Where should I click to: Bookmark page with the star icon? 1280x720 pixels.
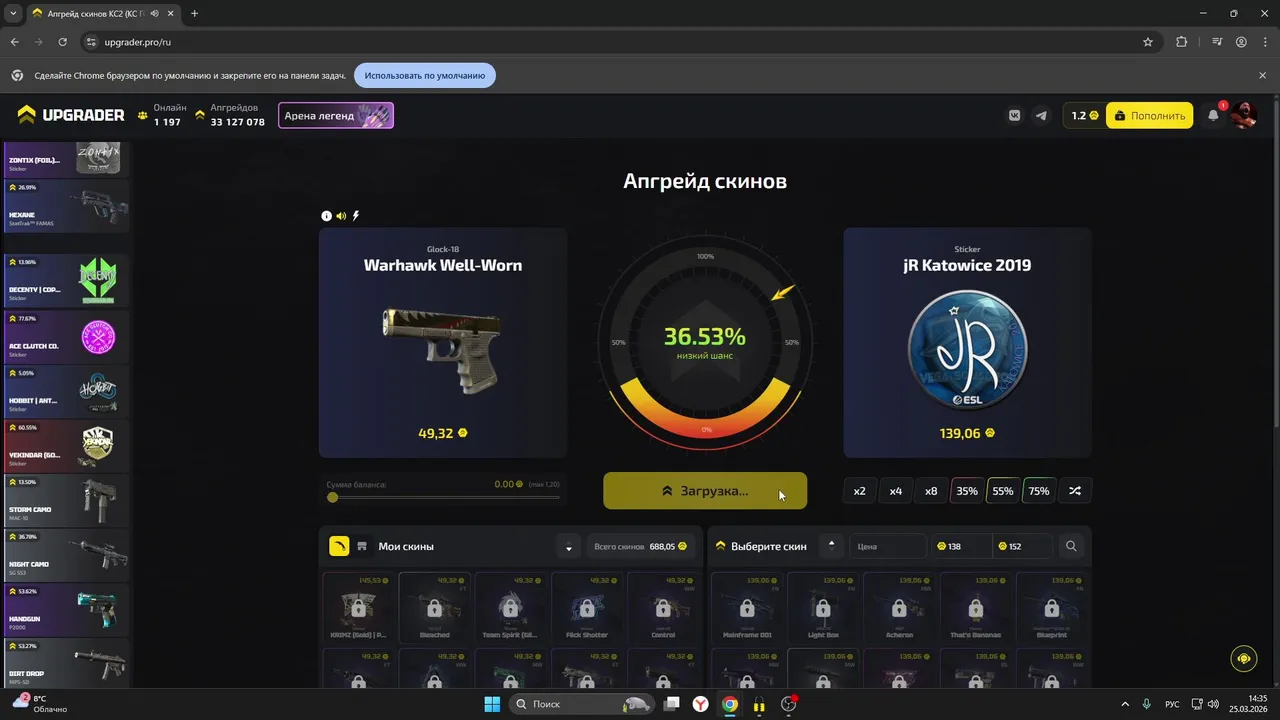pyautogui.click(x=1148, y=42)
